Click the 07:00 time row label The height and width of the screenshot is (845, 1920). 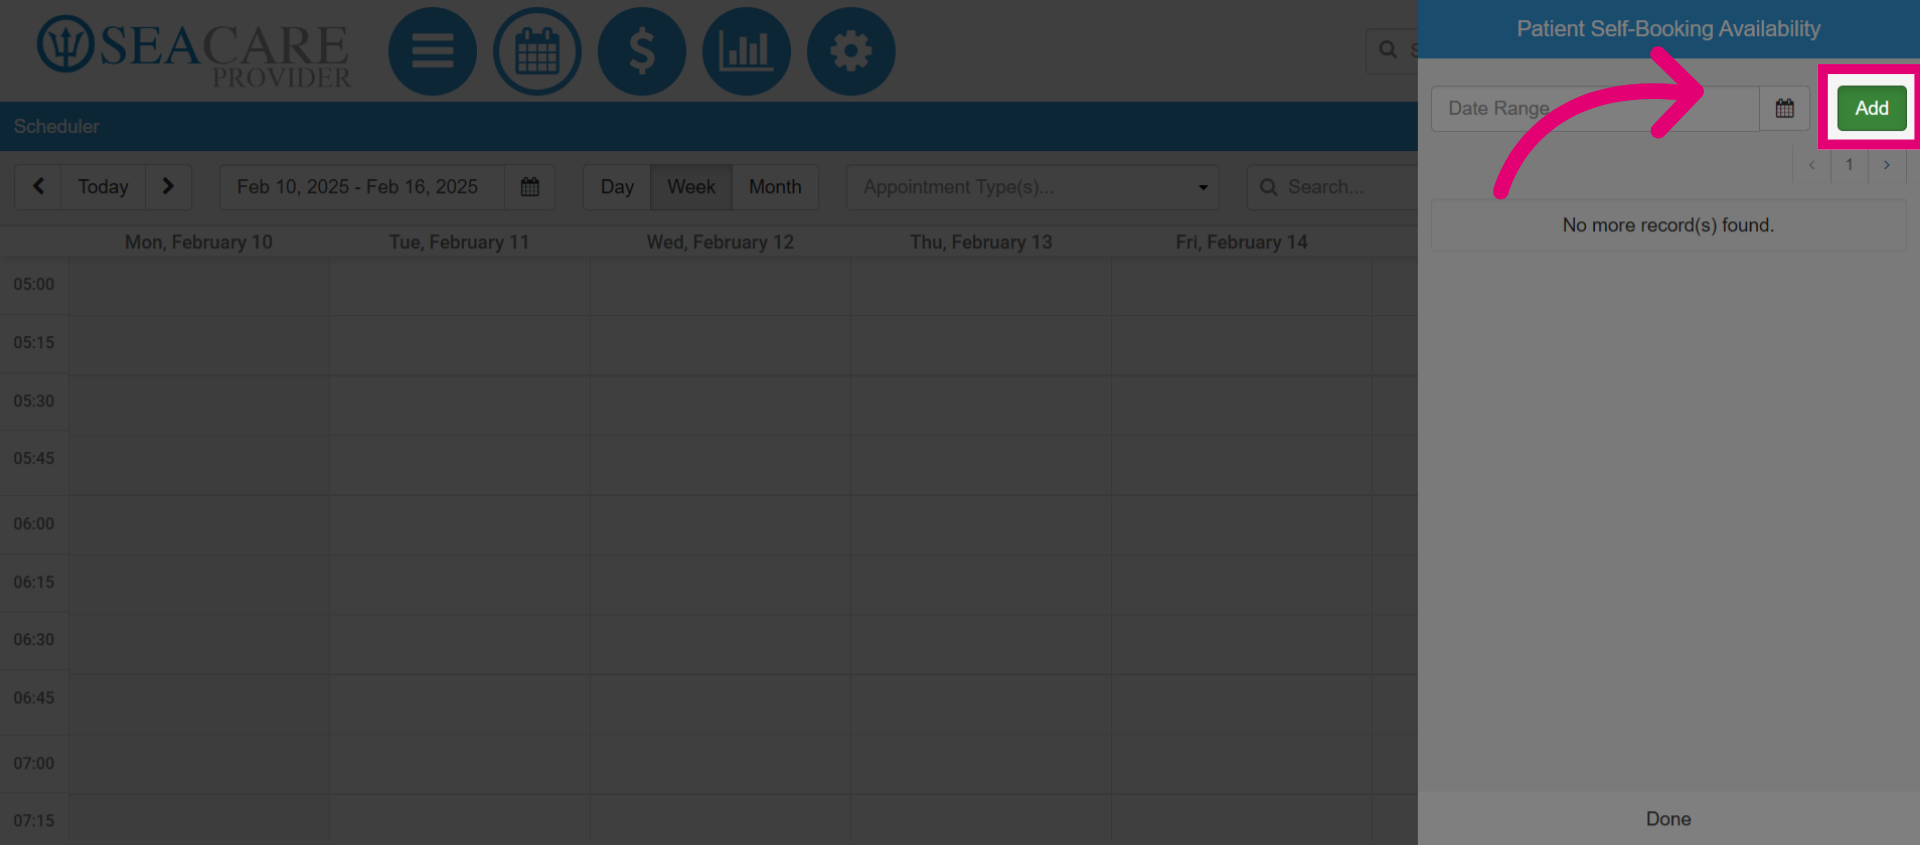[34, 764]
